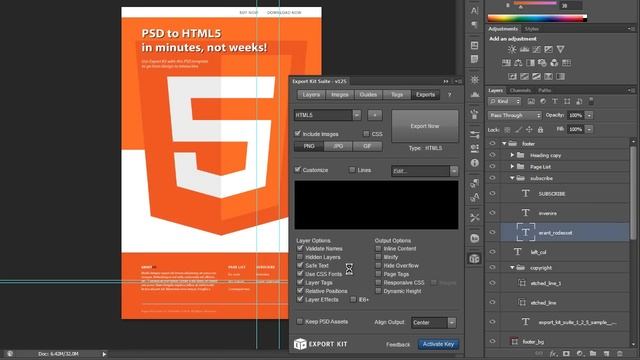Image resolution: width=640 pixels, height=360 pixels.
Task: Open the Character panel icon in dock
Action: [474, 11]
